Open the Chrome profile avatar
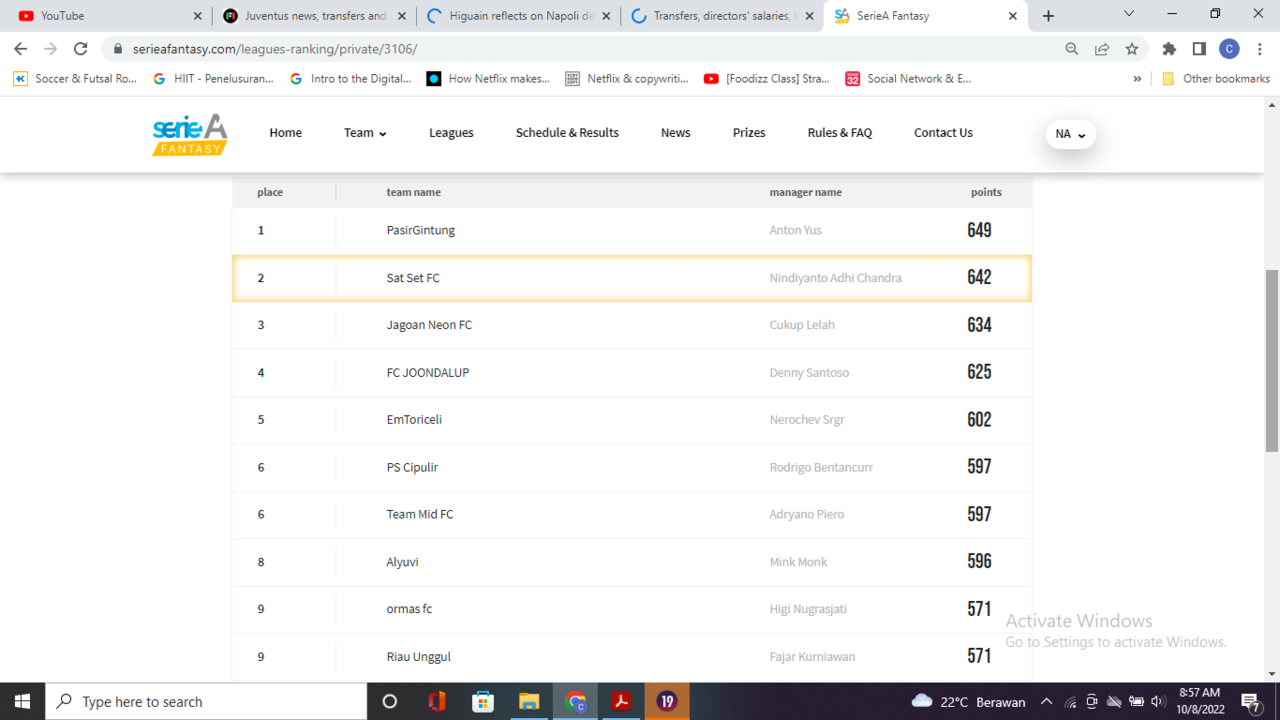The height and width of the screenshot is (720, 1280). point(1229,48)
